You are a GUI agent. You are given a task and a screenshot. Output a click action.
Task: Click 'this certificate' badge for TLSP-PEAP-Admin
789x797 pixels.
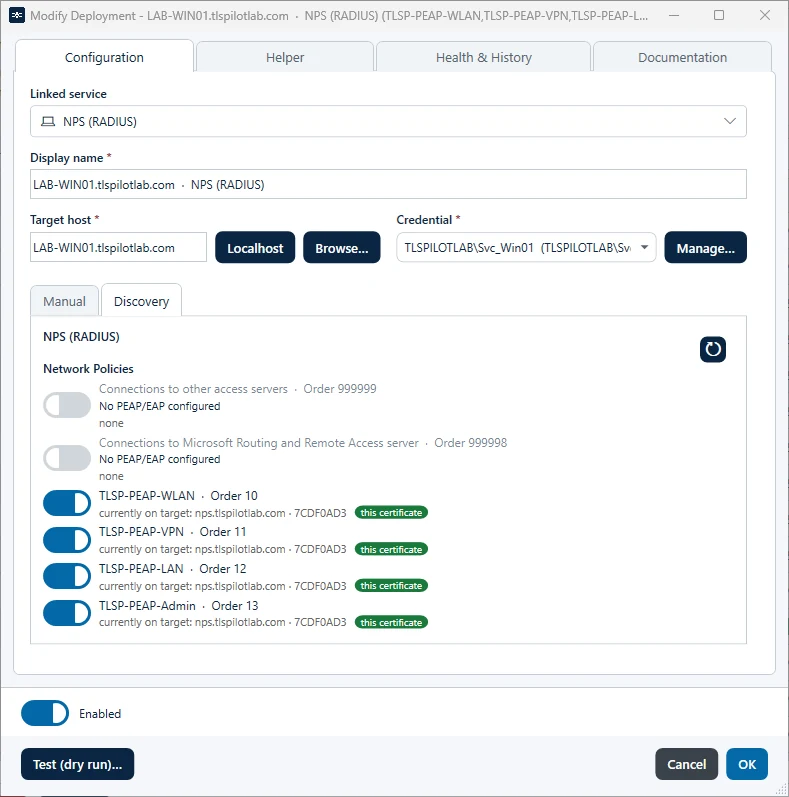(x=391, y=622)
